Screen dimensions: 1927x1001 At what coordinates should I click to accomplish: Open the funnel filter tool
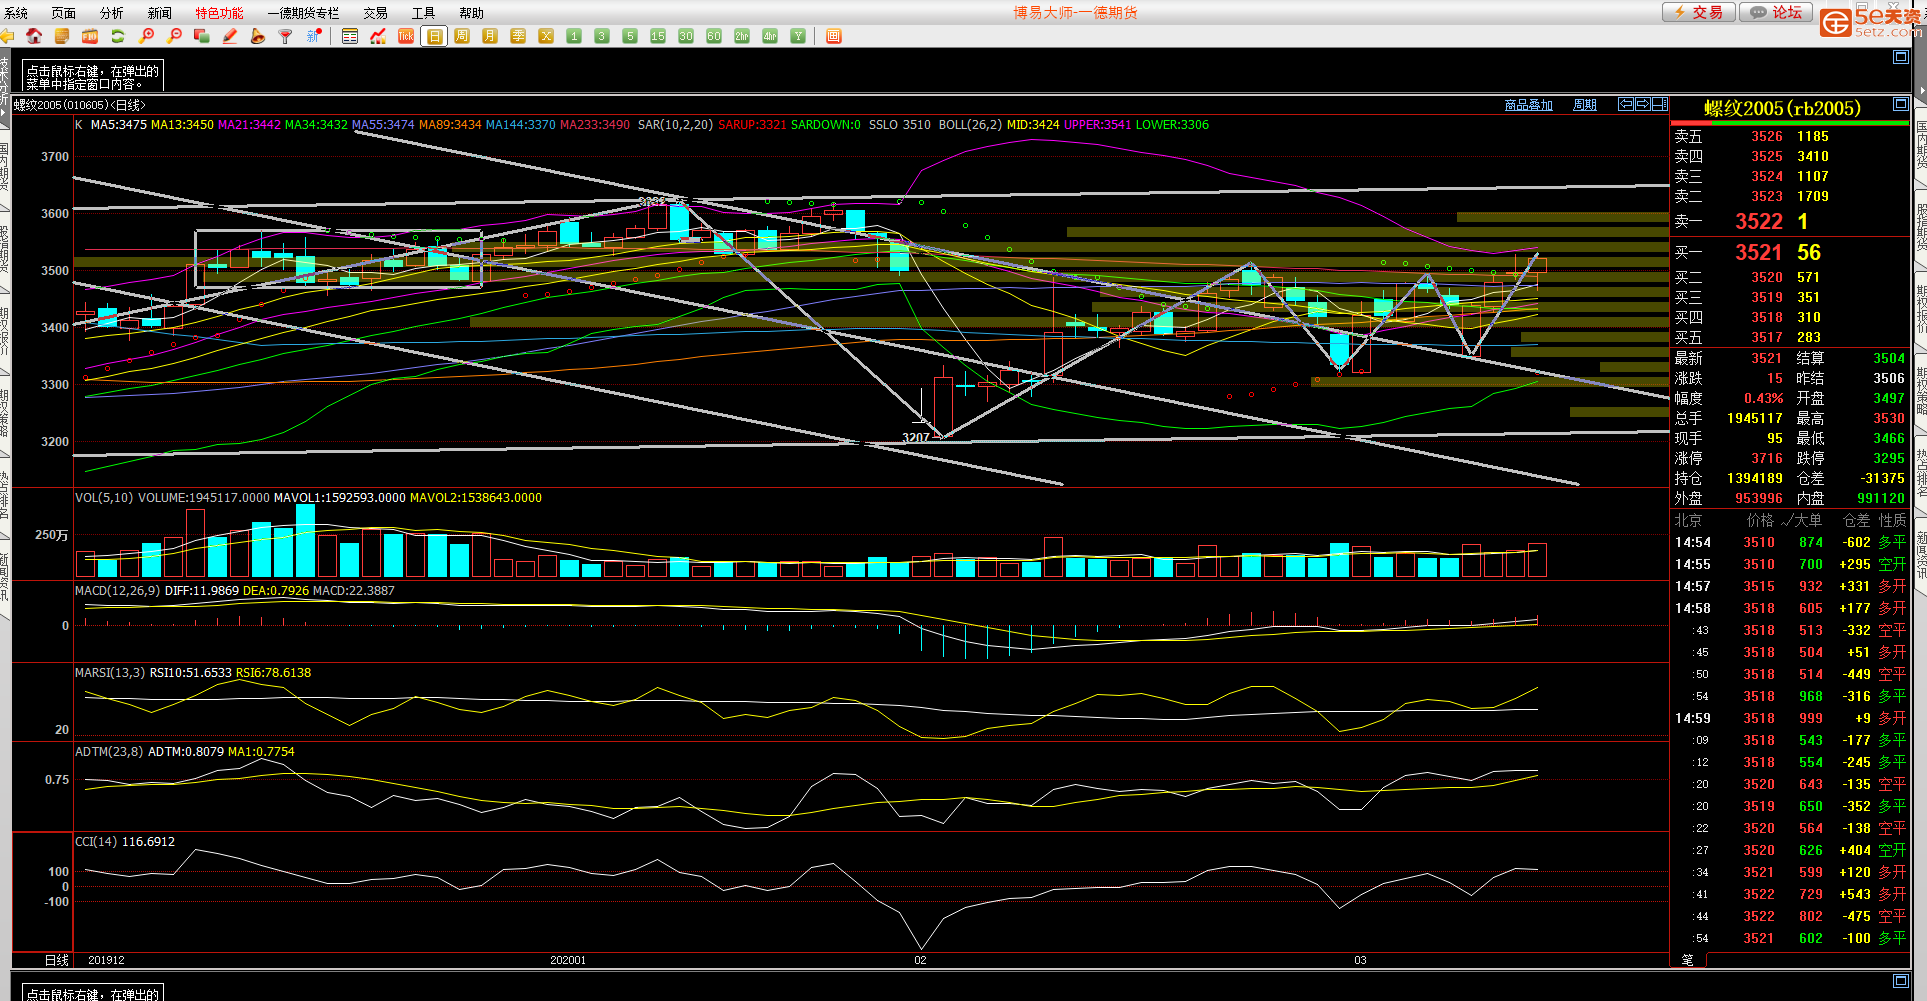(x=286, y=36)
